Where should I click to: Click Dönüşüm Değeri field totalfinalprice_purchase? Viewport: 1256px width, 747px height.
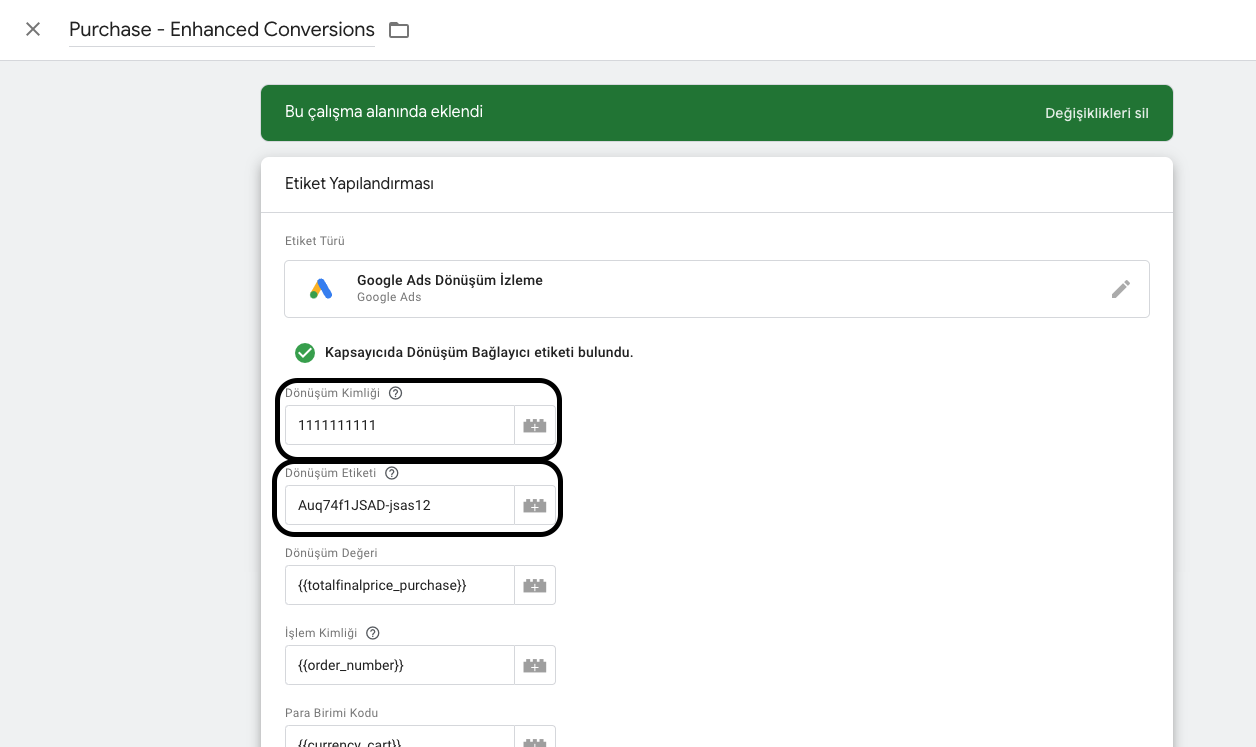coord(400,585)
